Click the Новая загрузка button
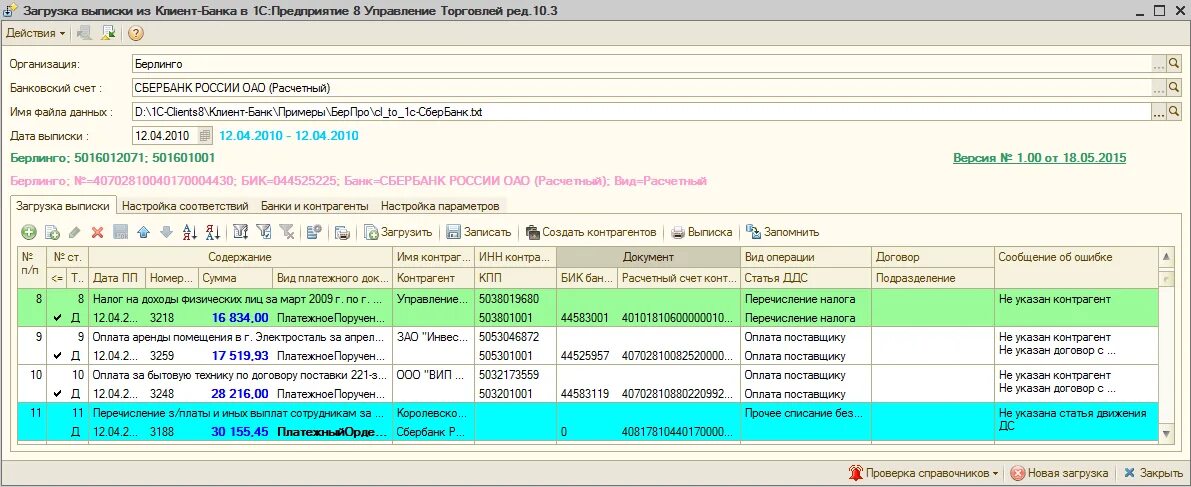 click(1060, 473)
